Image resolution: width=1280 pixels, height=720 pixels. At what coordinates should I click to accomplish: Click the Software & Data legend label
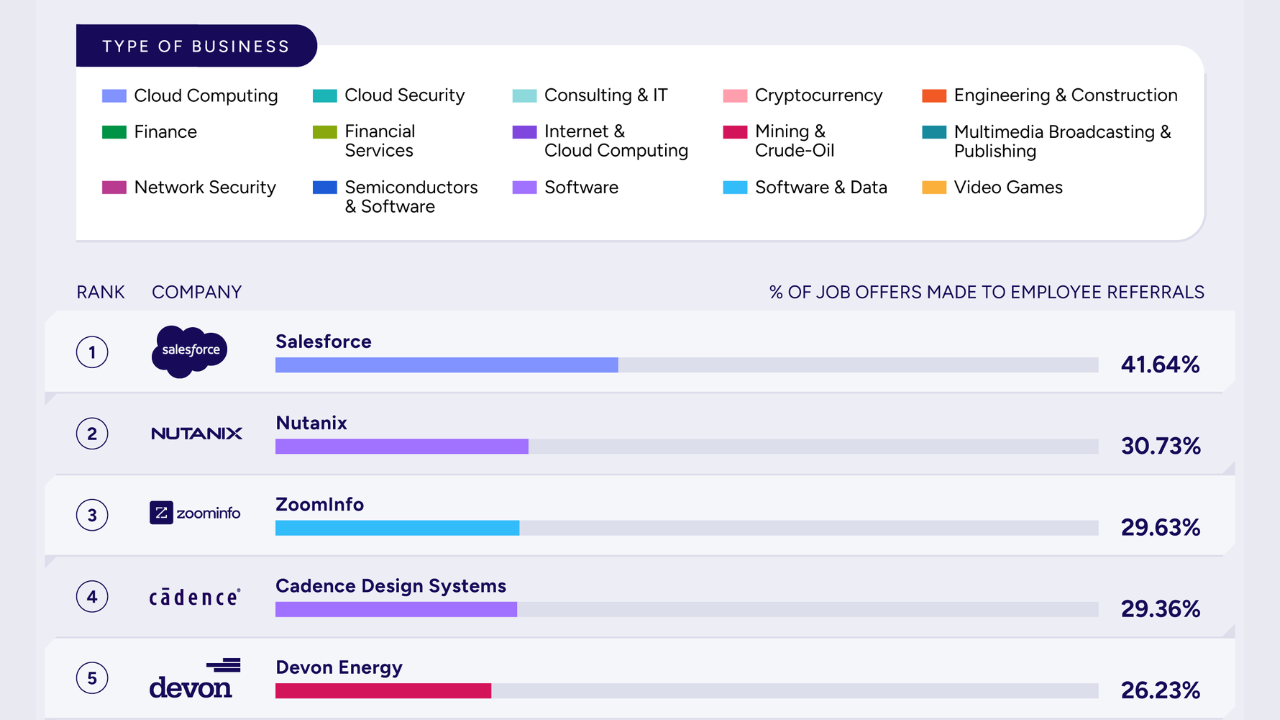[821, 187]
